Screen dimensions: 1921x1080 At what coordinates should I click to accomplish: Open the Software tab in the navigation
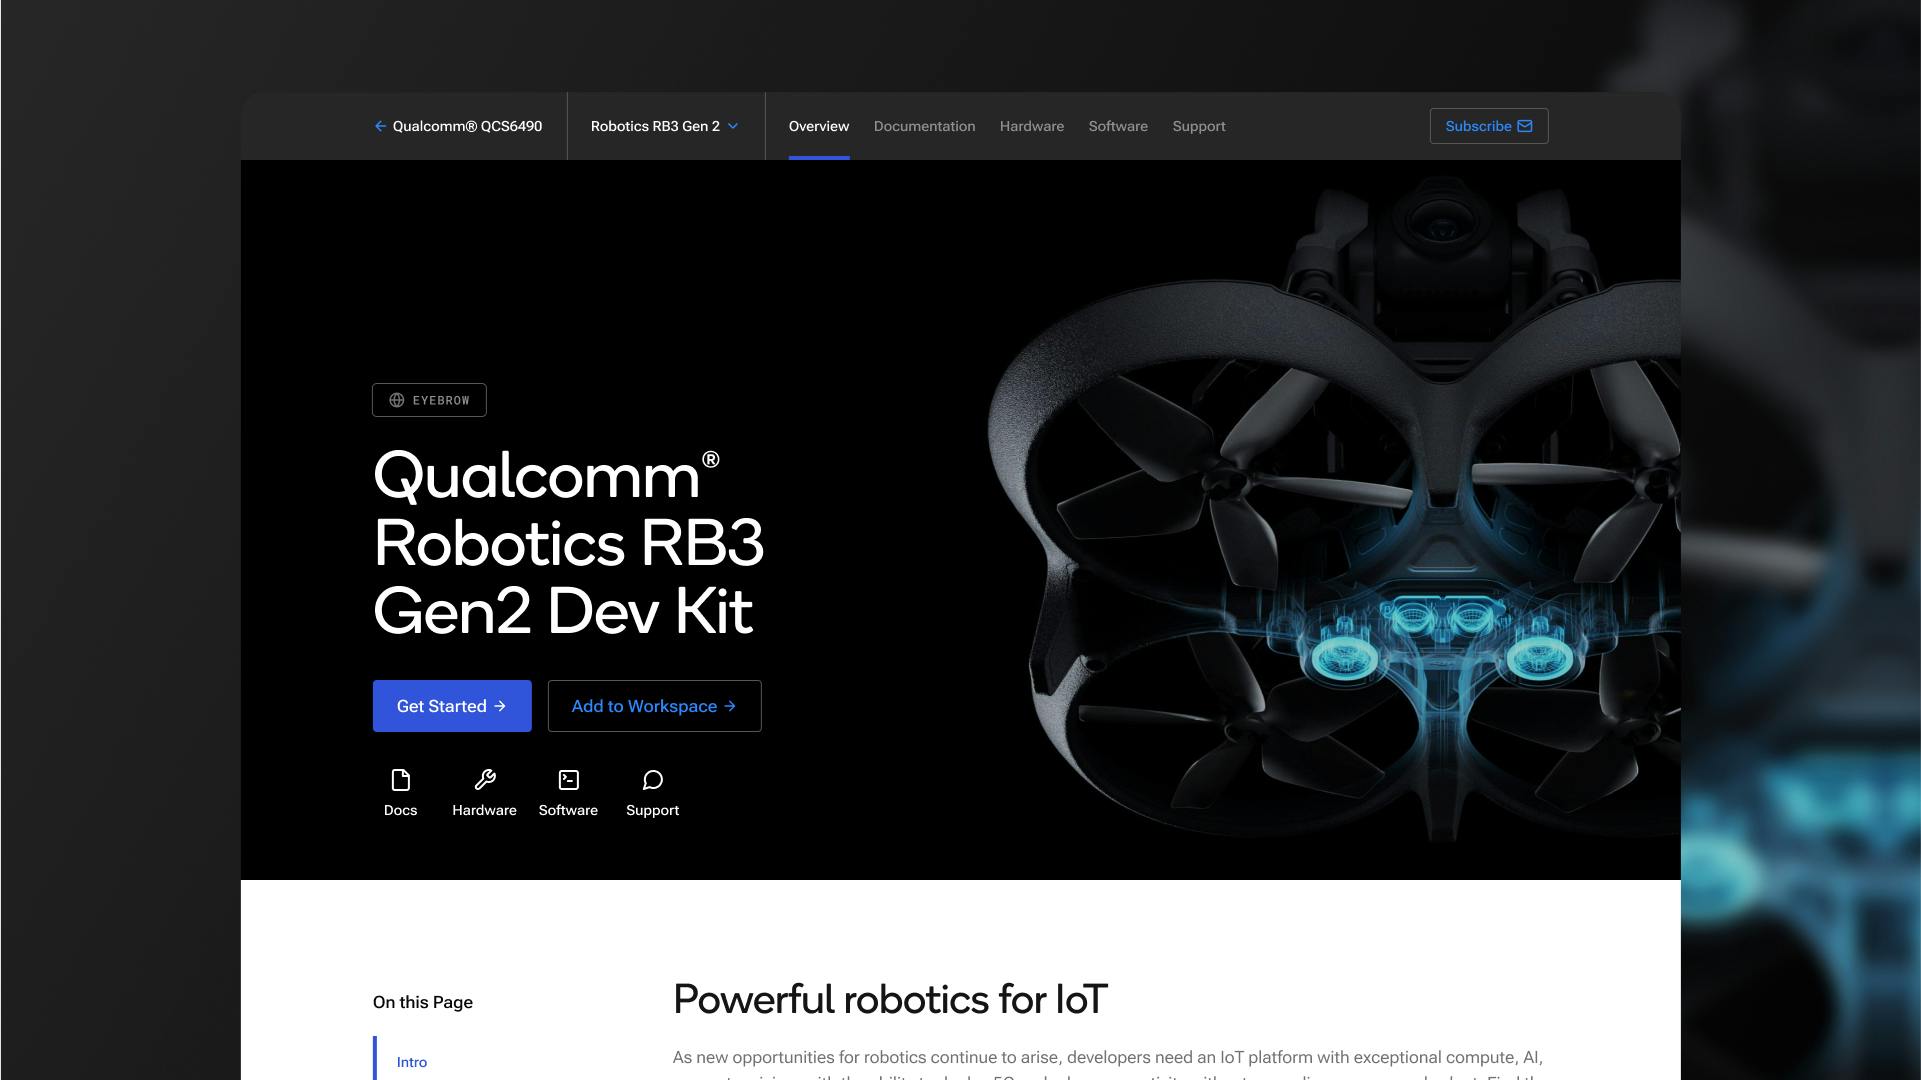[1117, 126]
